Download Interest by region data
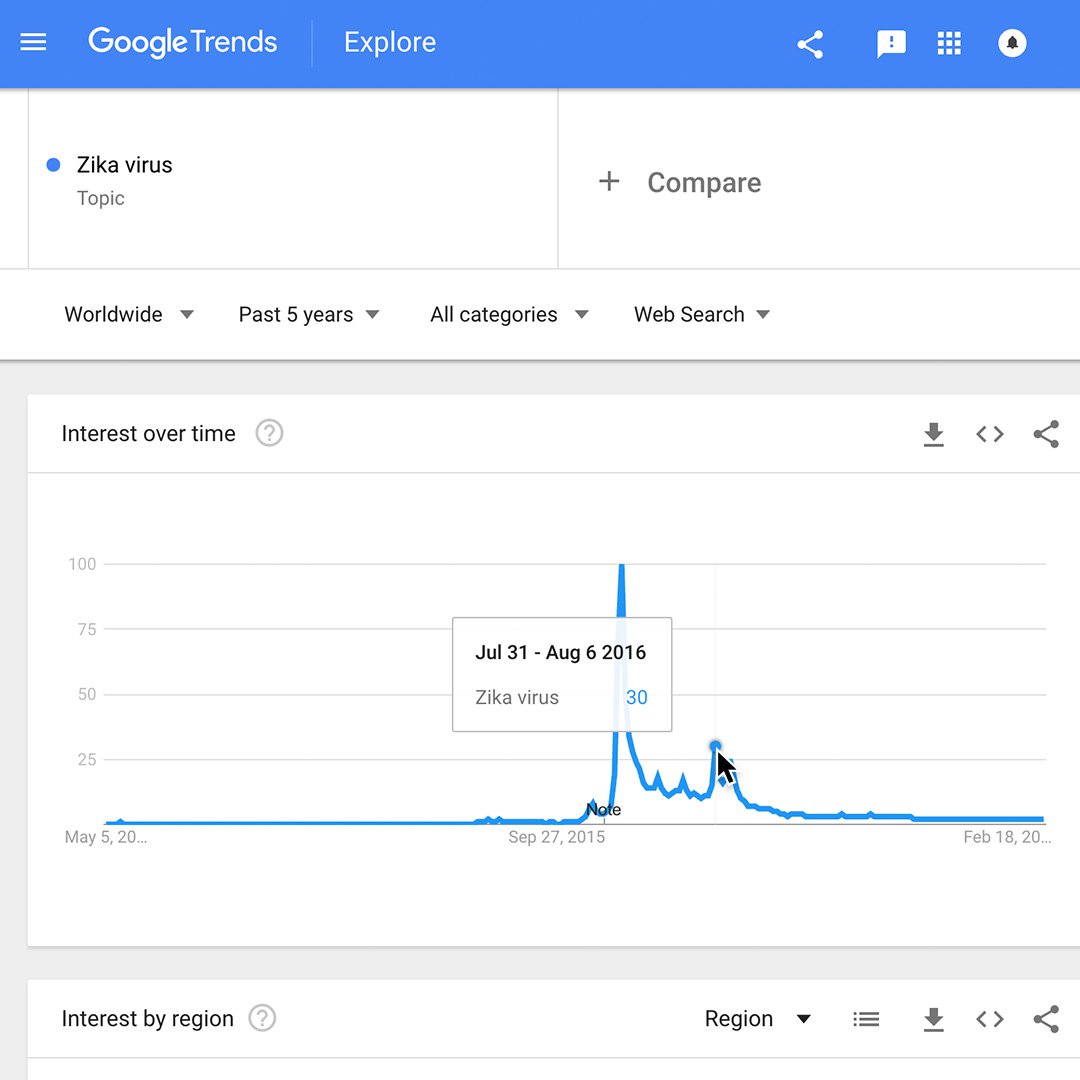 coord(933,1019)
